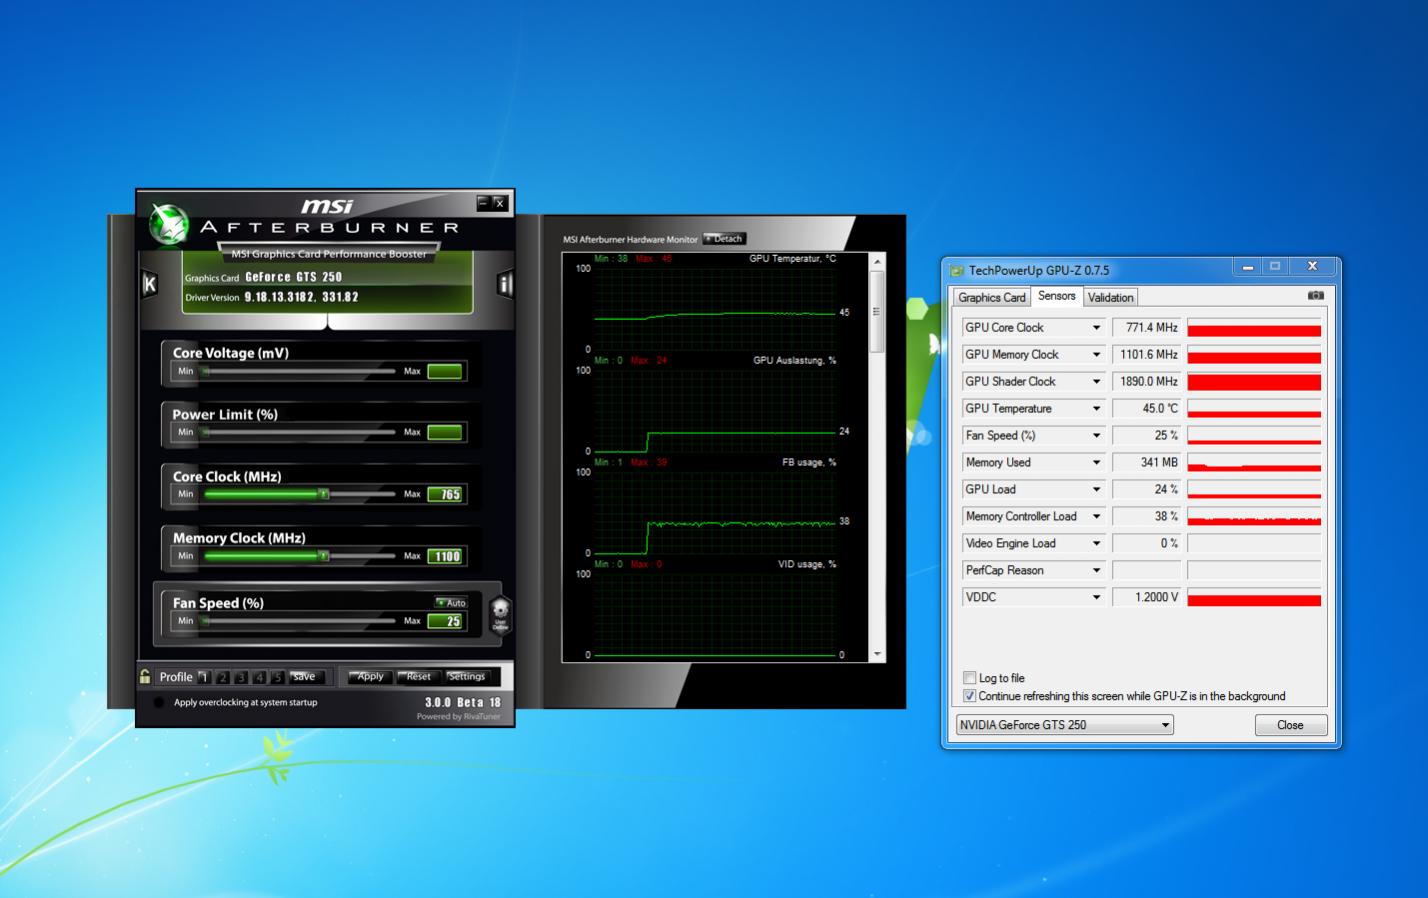The width and height of the screenshot is (1428, 898).
Task: Select profile slot 1 in Afterburner
Action: click(204, 677)
